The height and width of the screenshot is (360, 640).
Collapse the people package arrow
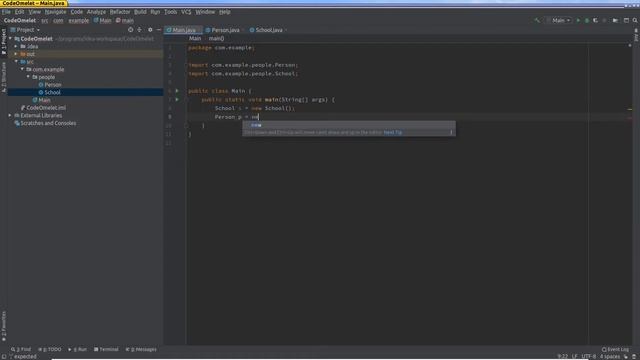coord(28,77)
